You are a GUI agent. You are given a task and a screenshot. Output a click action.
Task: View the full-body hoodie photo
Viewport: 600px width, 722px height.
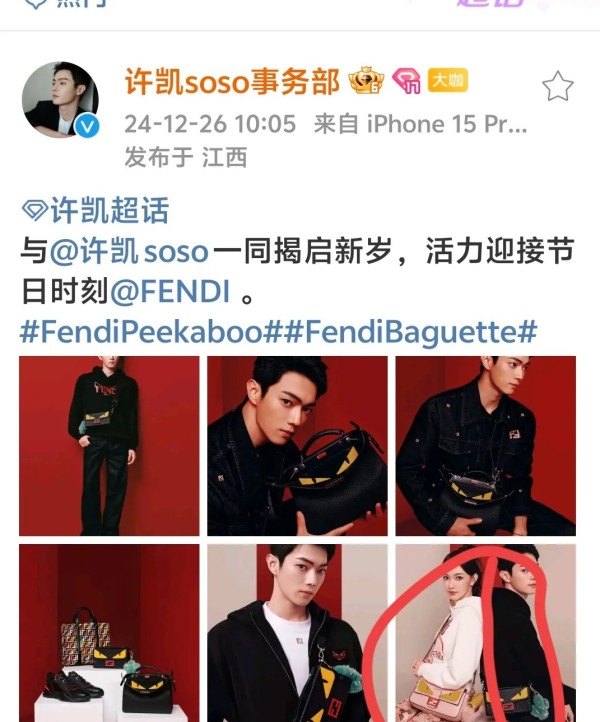pyautogui.click(x=109, y=446)
